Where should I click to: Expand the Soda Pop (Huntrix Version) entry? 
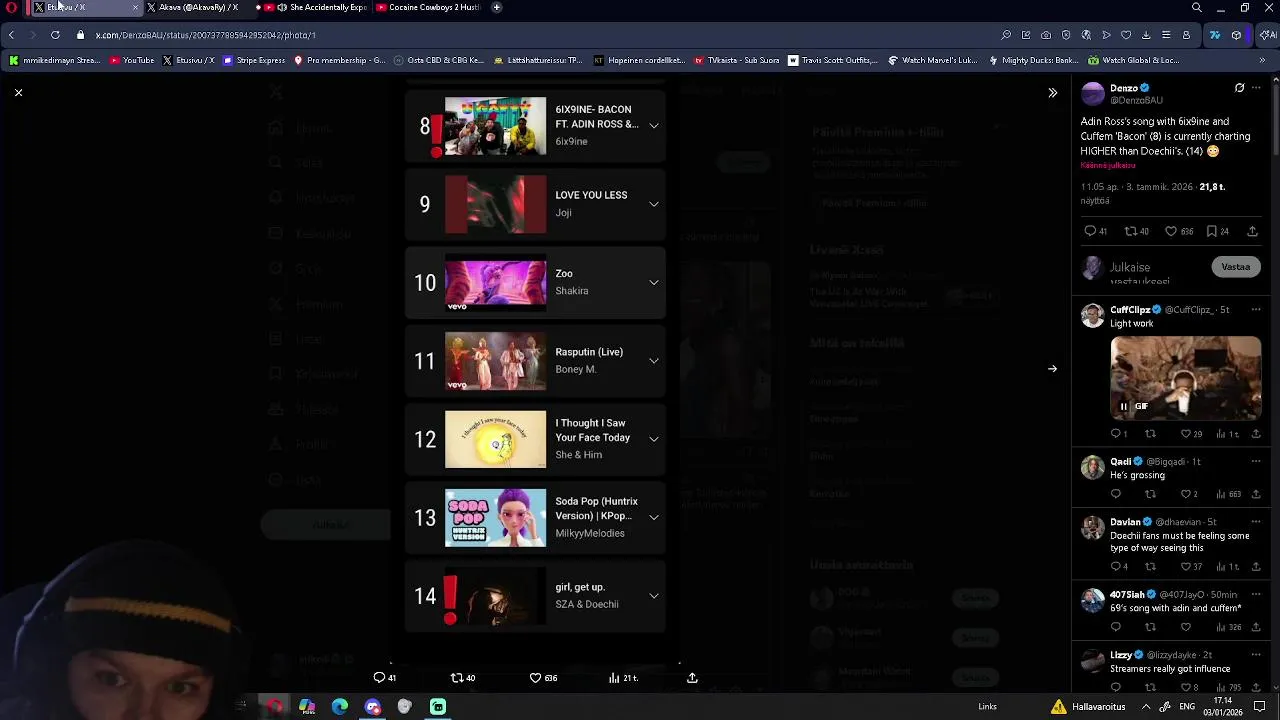click(653, 517)
